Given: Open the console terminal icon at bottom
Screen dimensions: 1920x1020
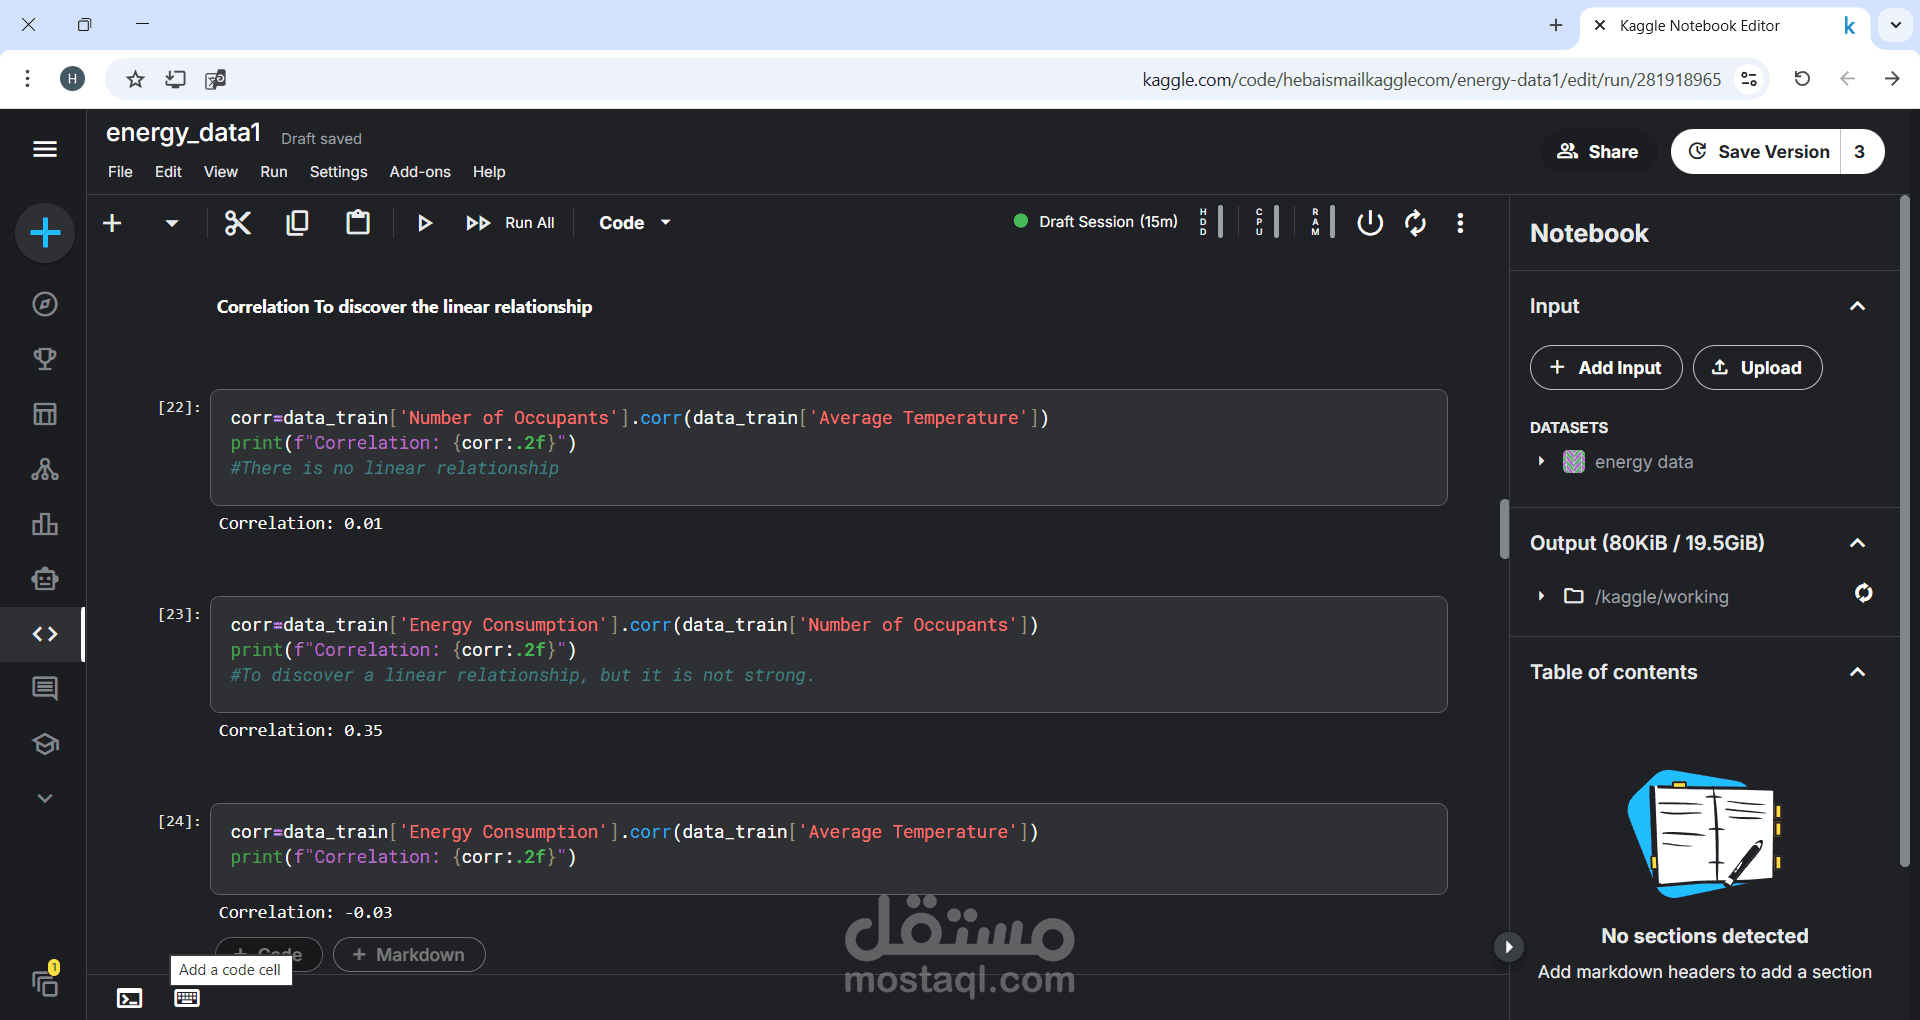Looking at the screenshot, I should tap(130, 998).
